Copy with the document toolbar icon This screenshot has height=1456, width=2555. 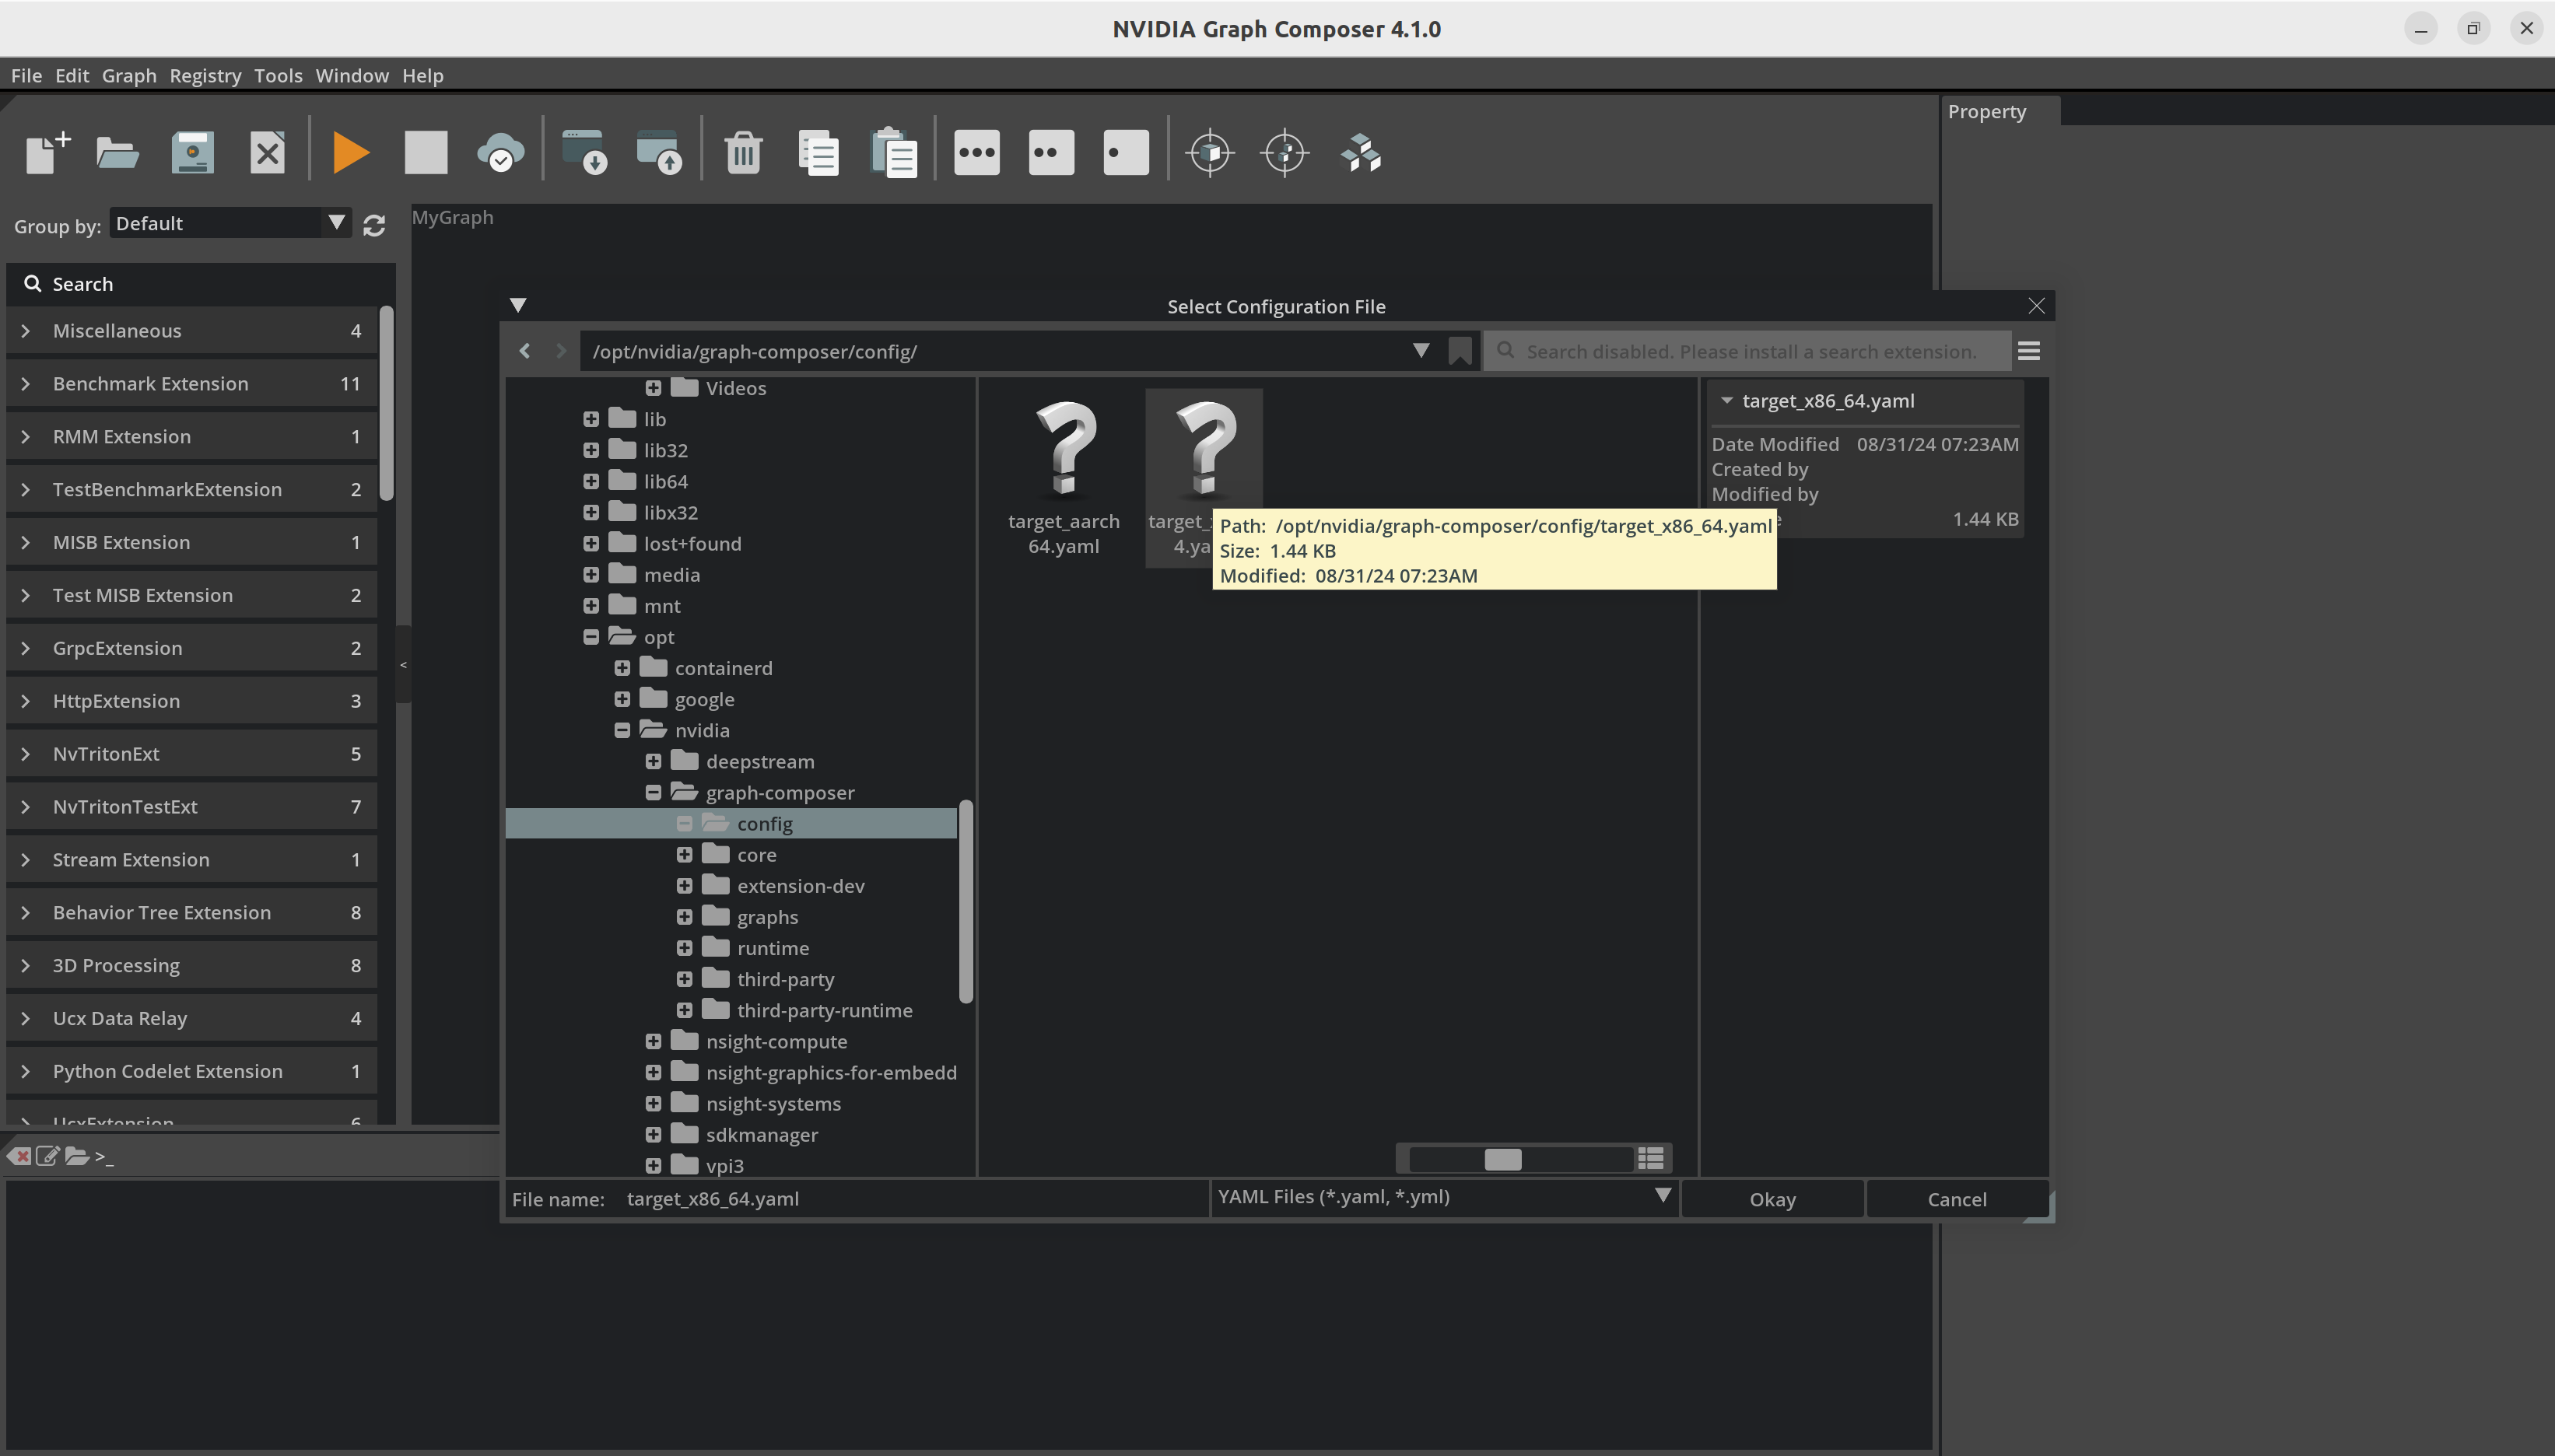(819, 153)
